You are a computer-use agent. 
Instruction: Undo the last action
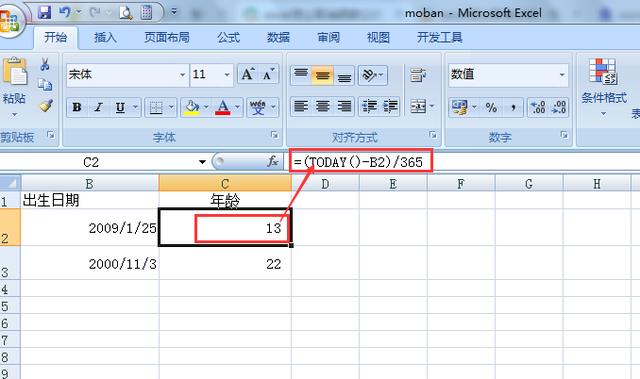64,13
